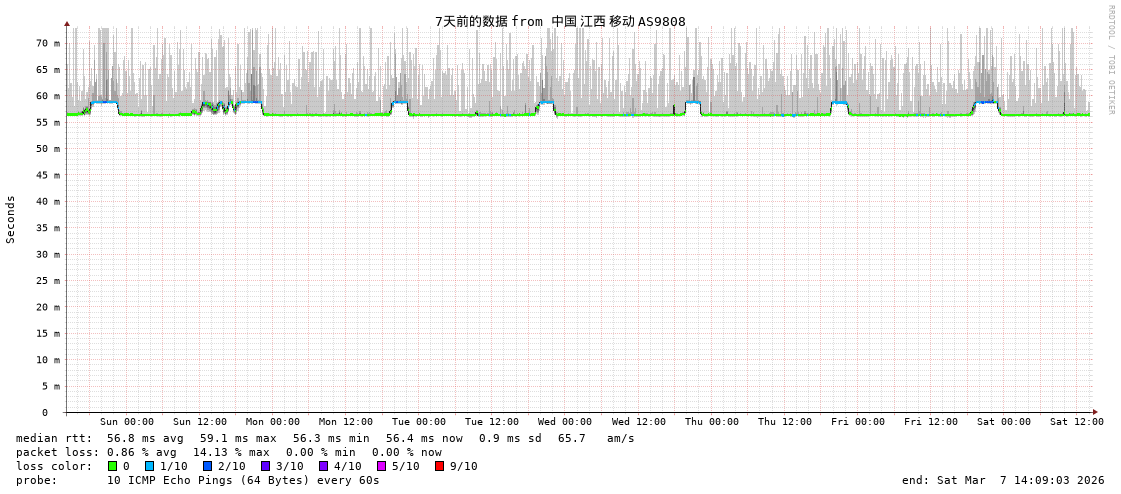Select the Mon 12:00 time axis label
This screenshot has height=494, width=1121.
(x=346, y=422)
